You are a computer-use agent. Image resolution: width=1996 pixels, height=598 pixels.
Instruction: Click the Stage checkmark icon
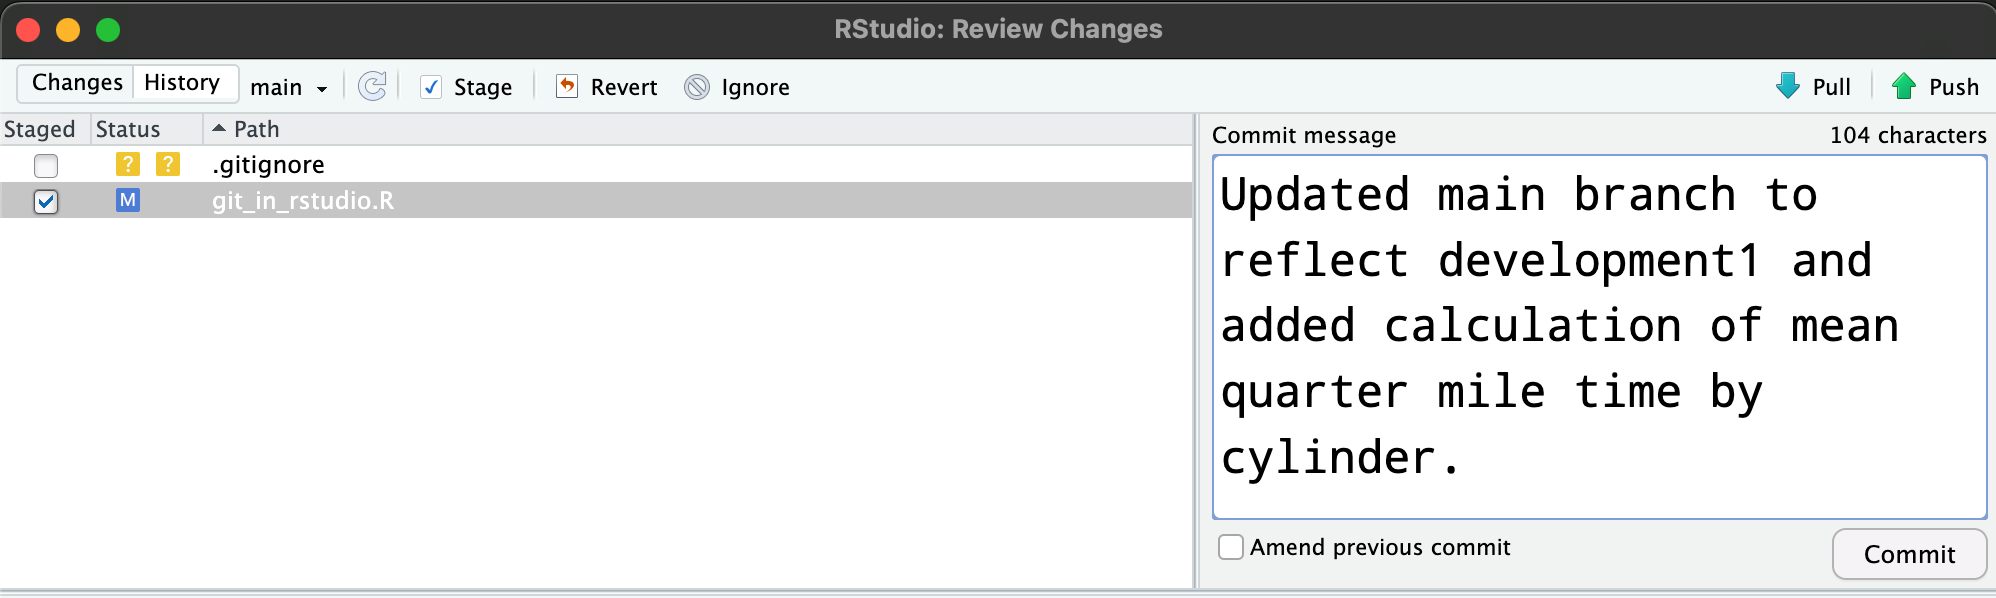(x=431, y=87)
